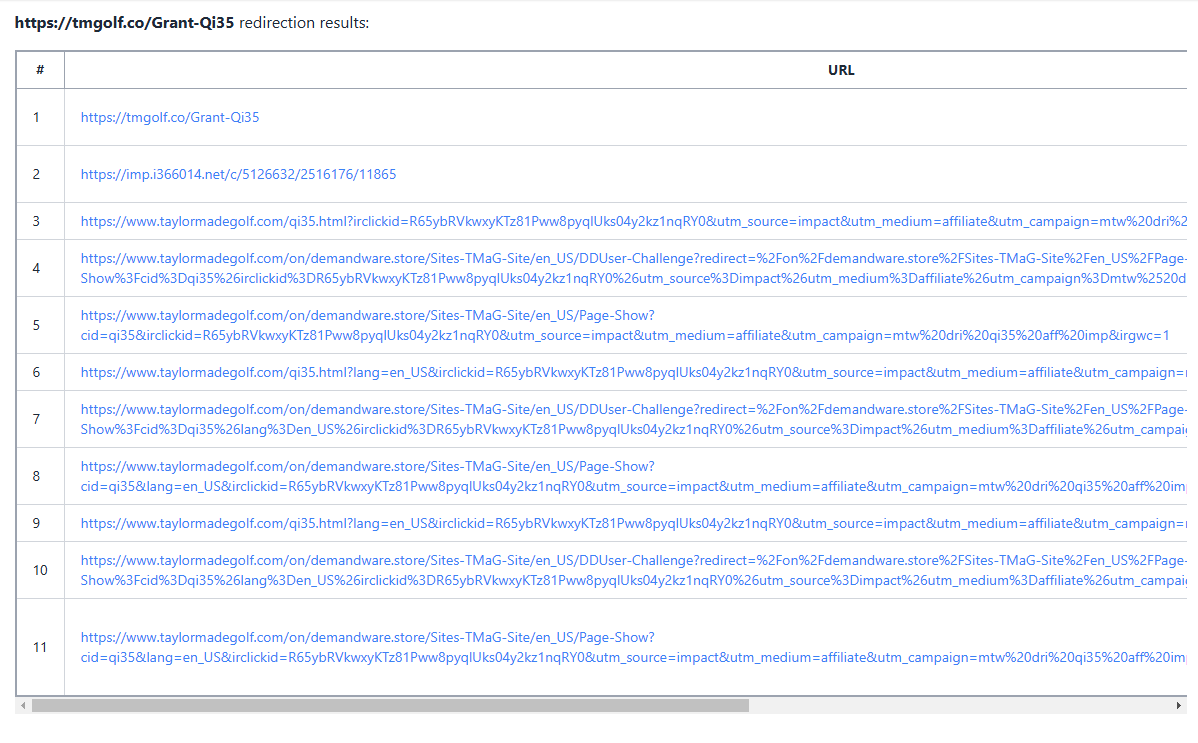Image resolution: width=1198 pixels, height=743 pixels.
Task: Click row number 8 cell
Action: pyautogui.click(x=40, y=476)
